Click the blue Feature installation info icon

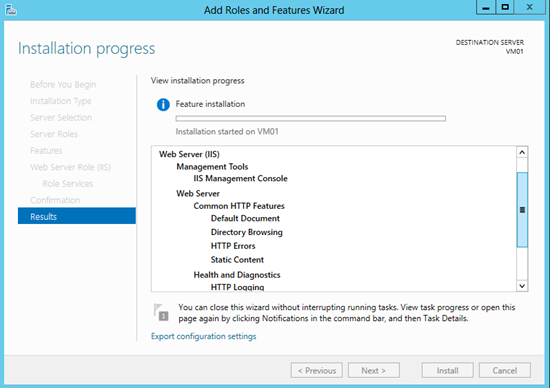pos(163,105)
